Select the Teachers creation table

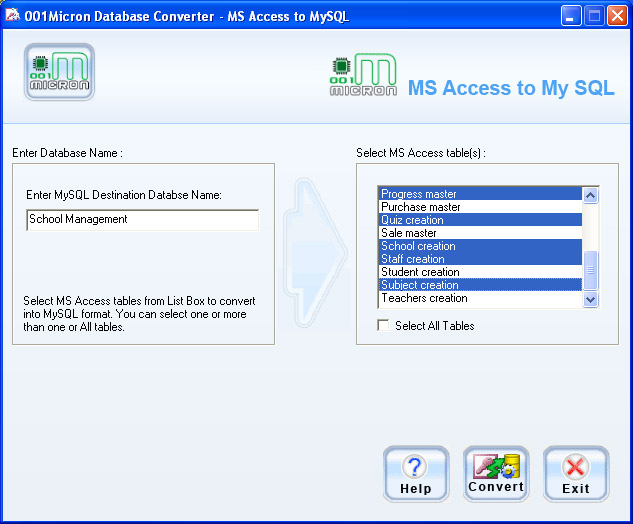[x=481, y=298]
